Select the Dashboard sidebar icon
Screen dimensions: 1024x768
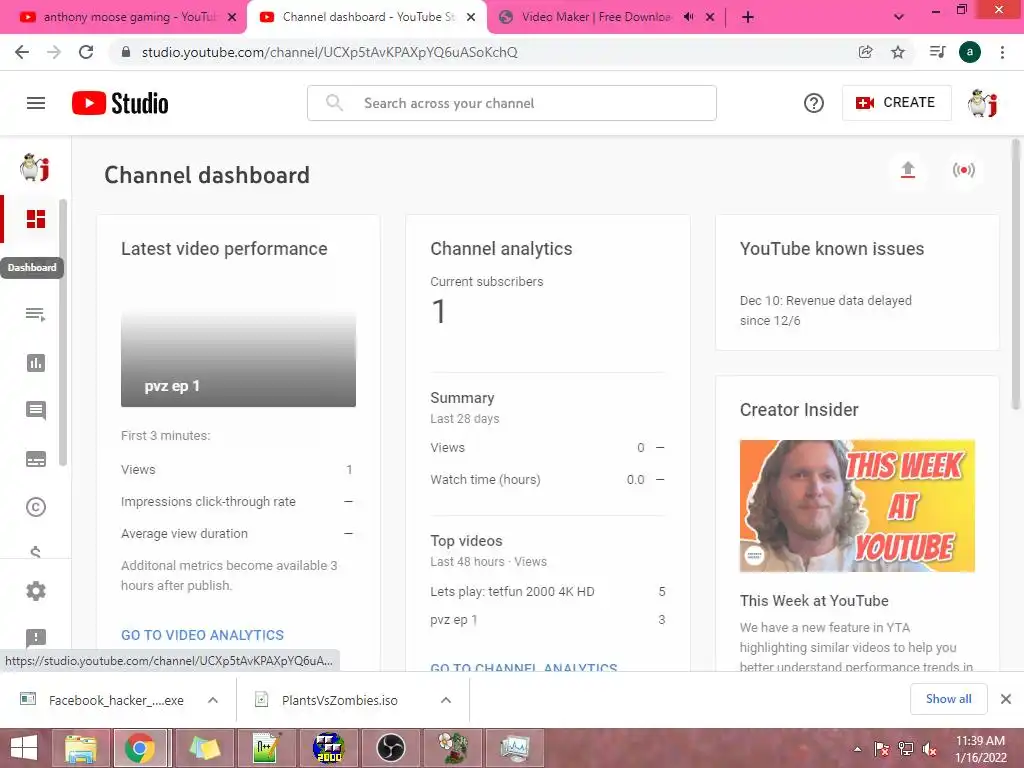point(35,219)
